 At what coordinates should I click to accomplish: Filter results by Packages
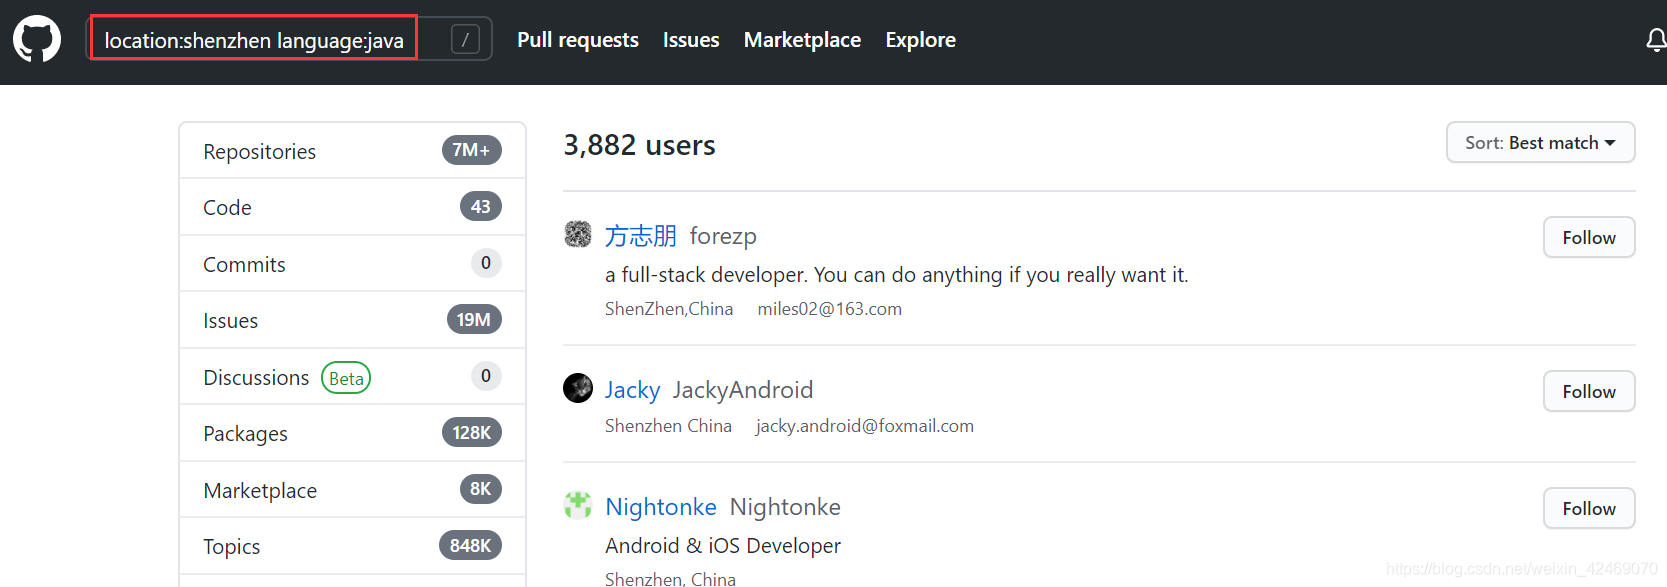point(352,433)
